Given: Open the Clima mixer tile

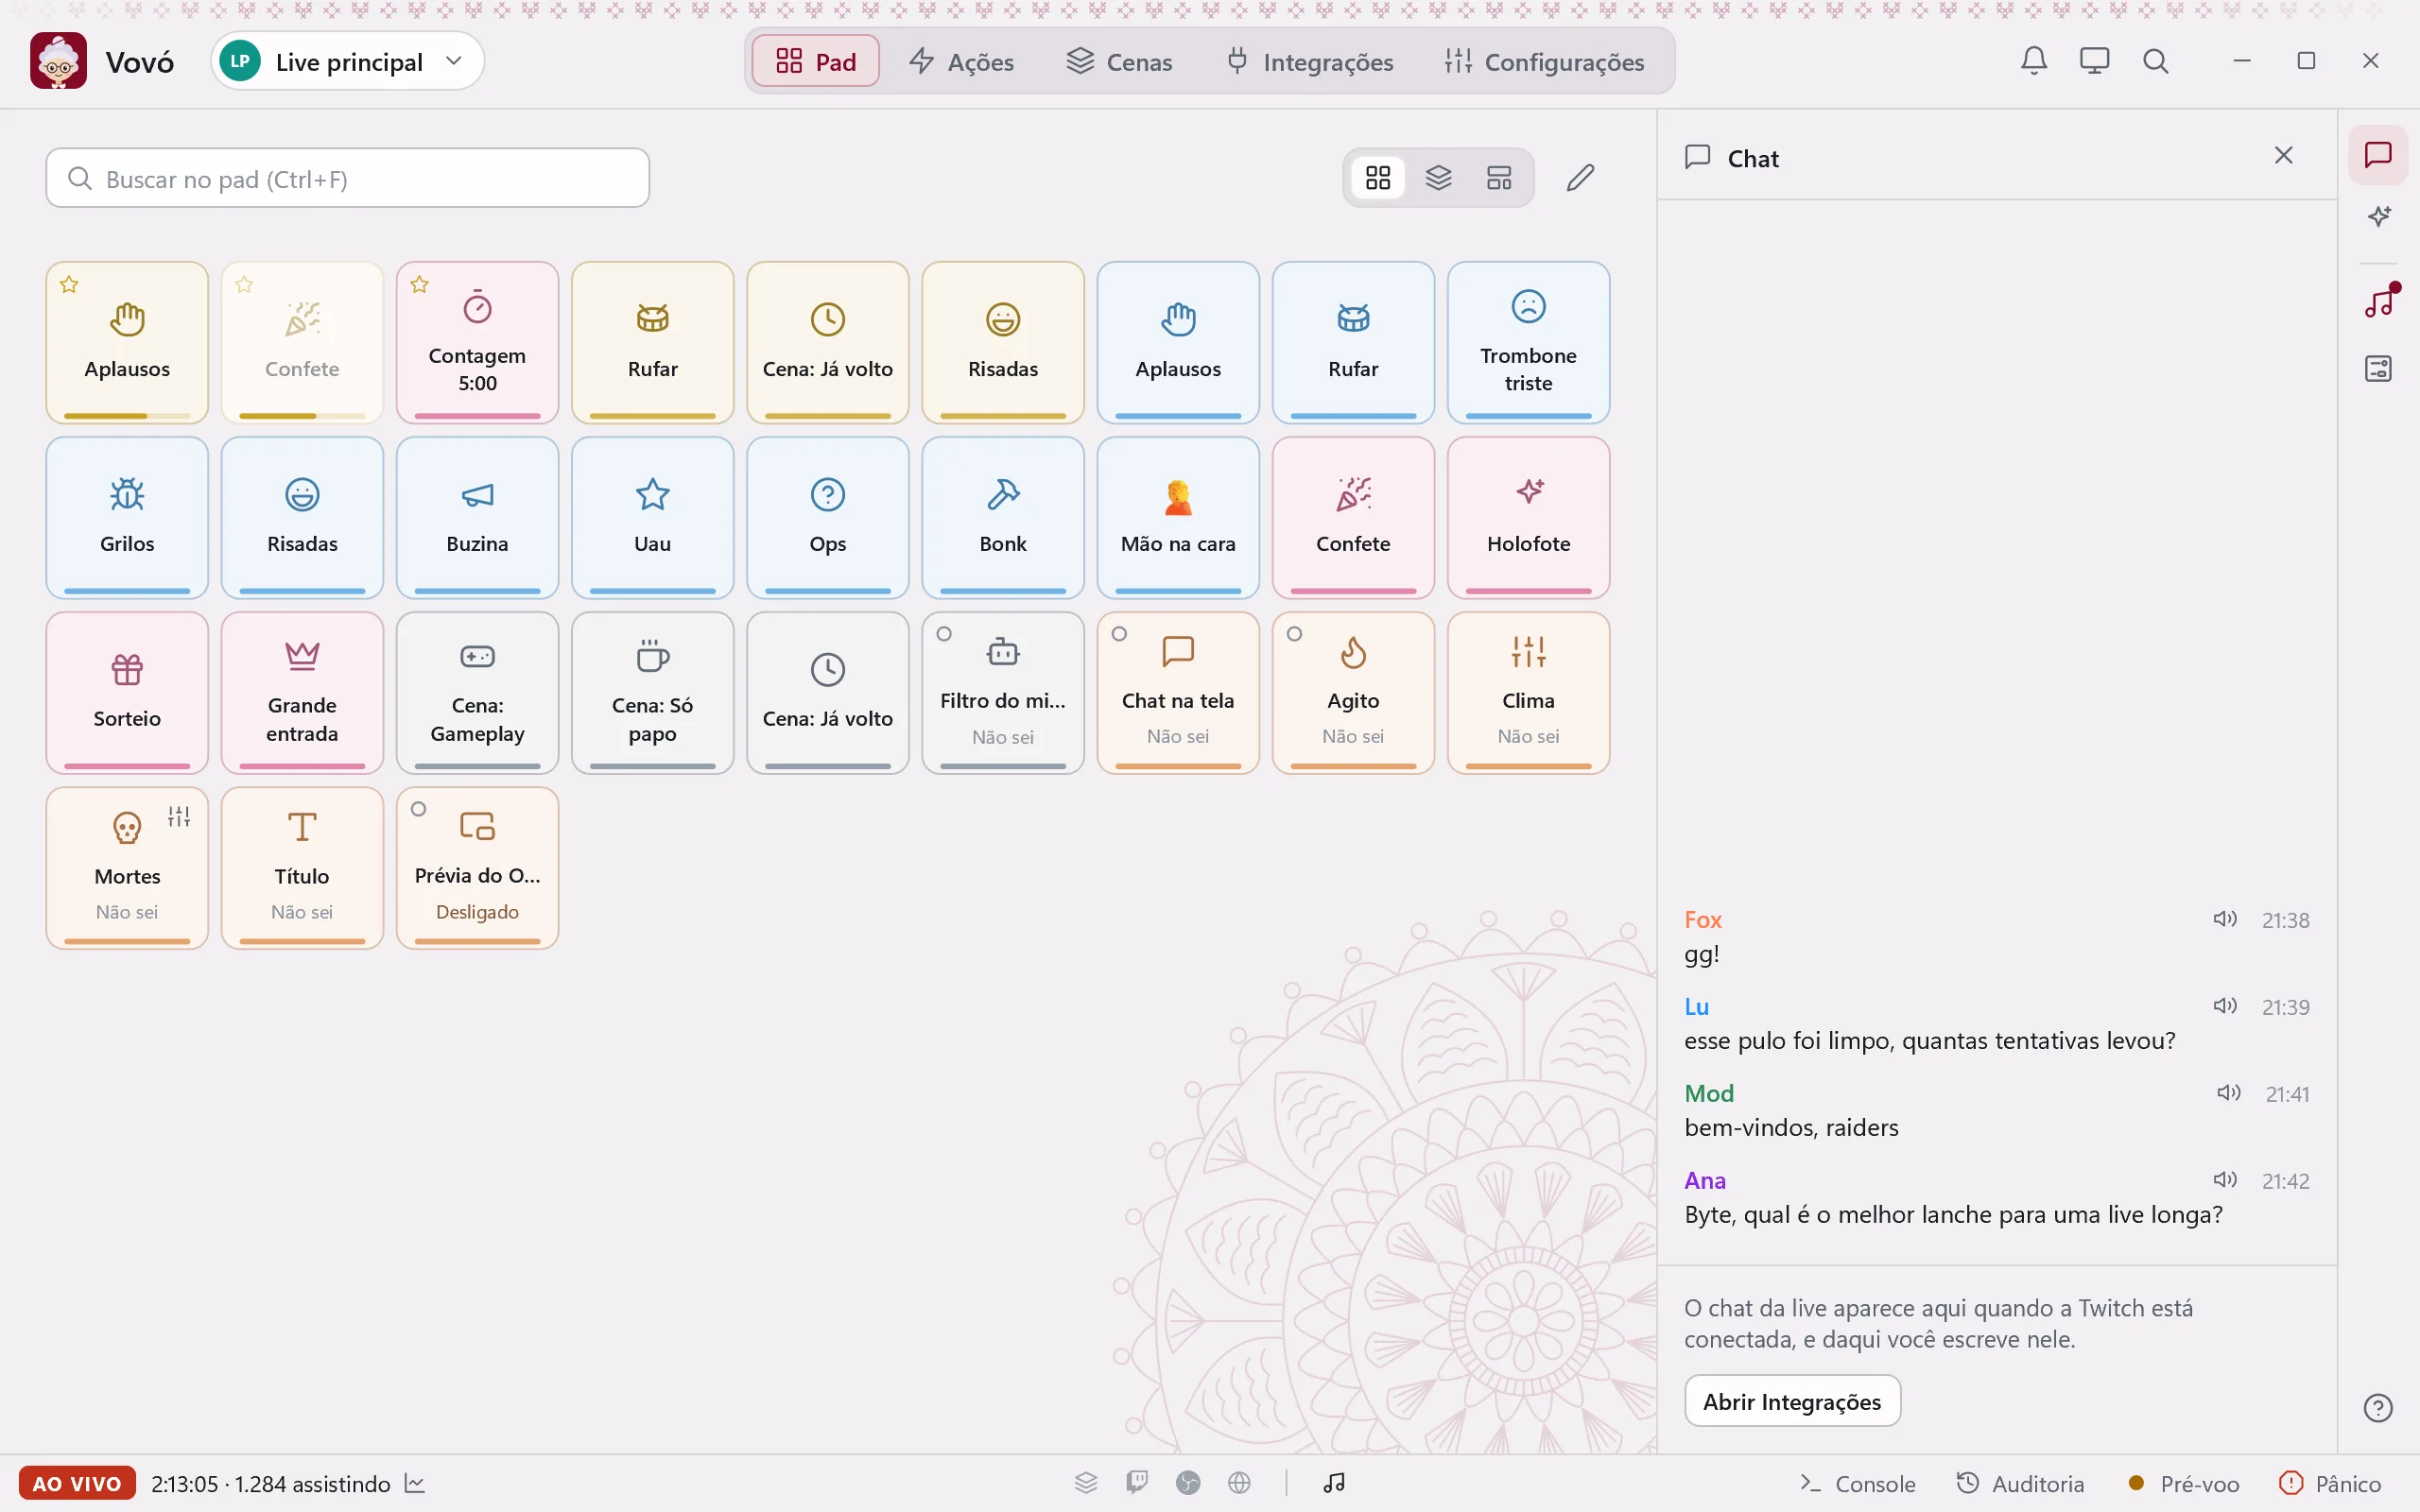Looking at the screenshot, I should coord(1528,693).
